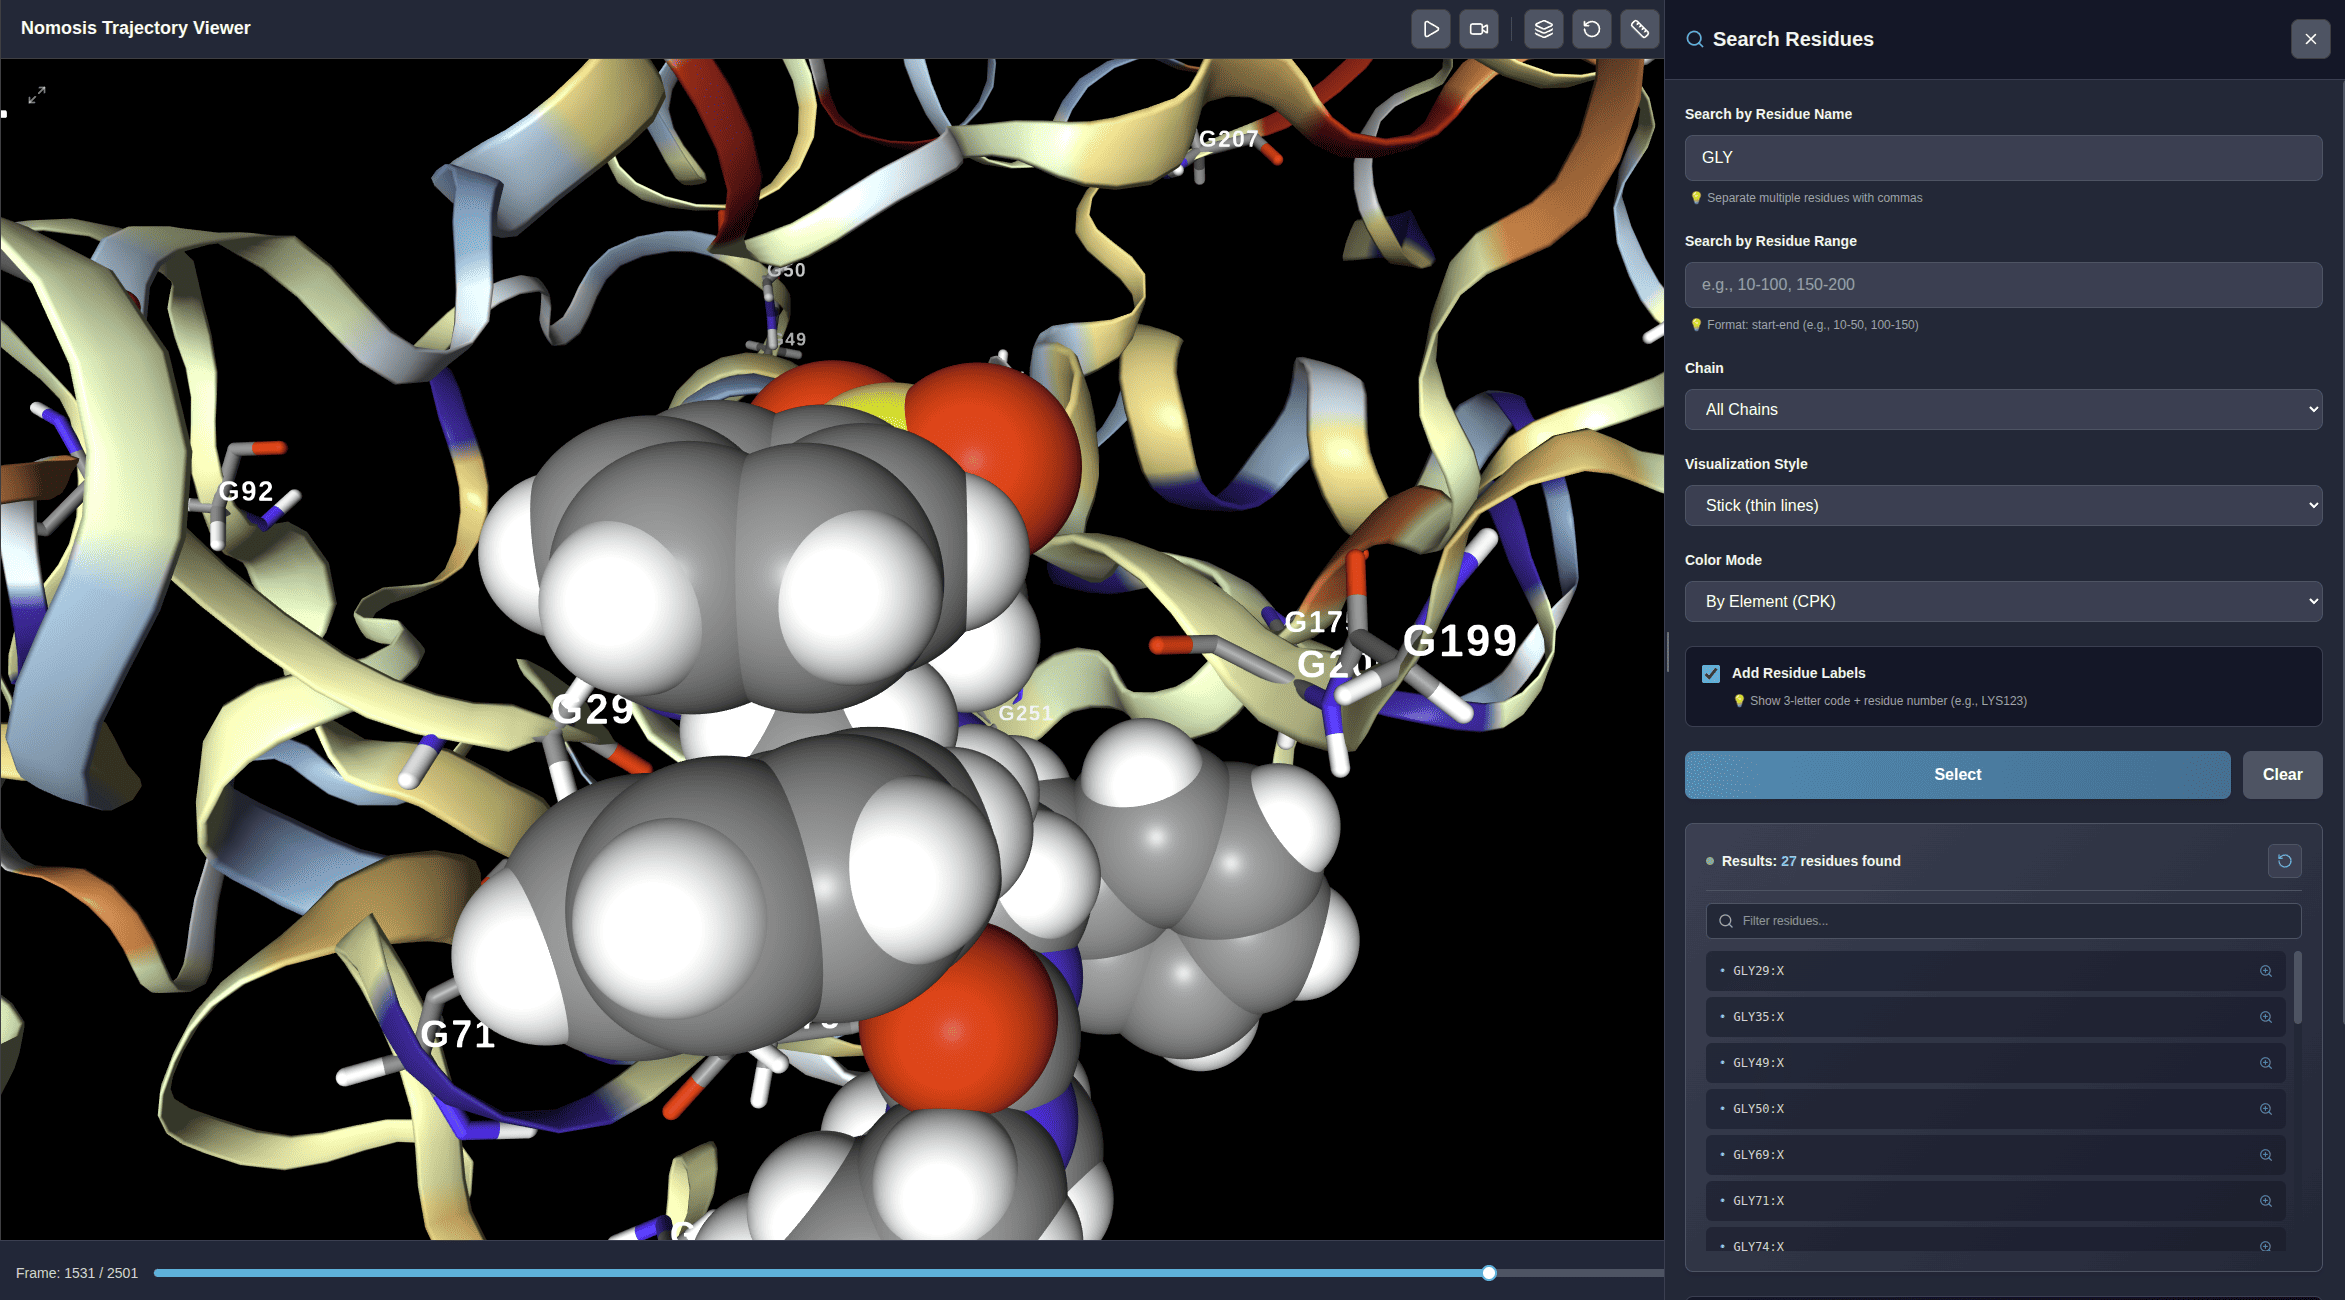Image resolution: width=2345 pixels, height=1300 pixels.
Task: Click the refresh icon beside results count
Action: pos(2285,861)
